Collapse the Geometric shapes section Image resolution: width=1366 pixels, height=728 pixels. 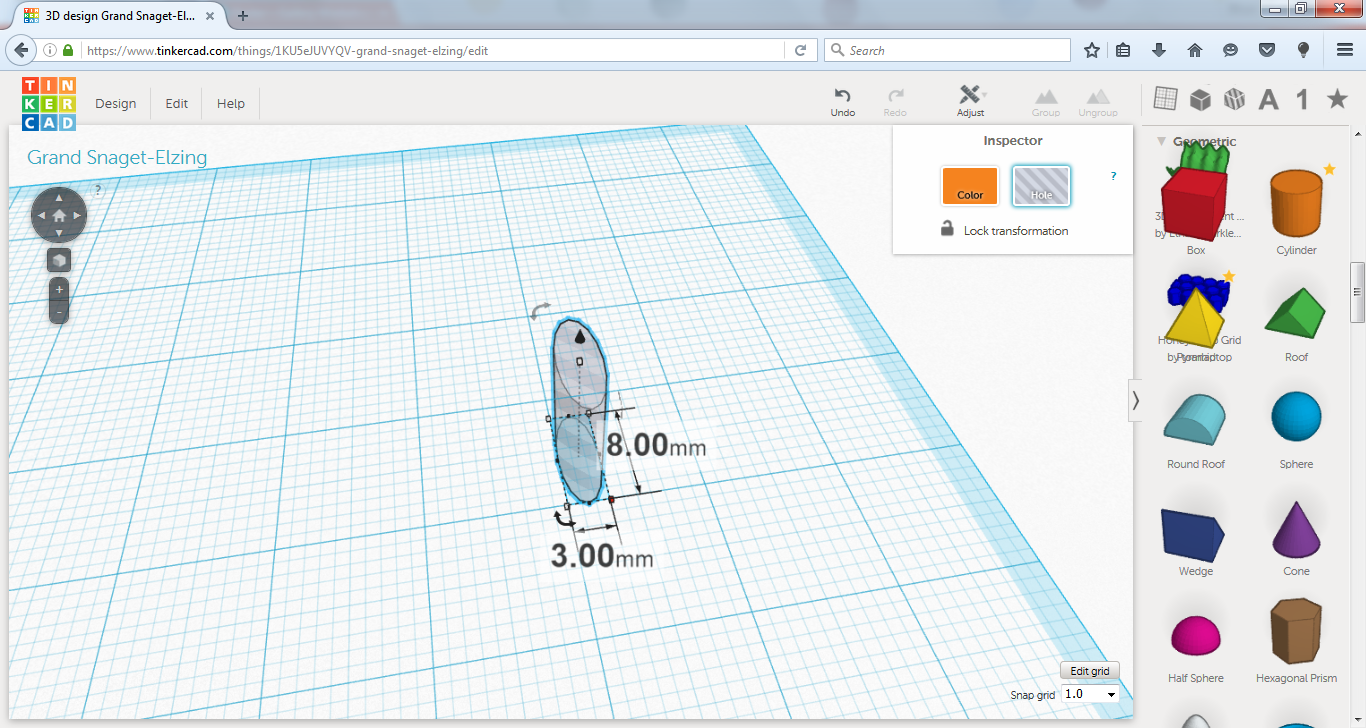(x=1162, y=141)
